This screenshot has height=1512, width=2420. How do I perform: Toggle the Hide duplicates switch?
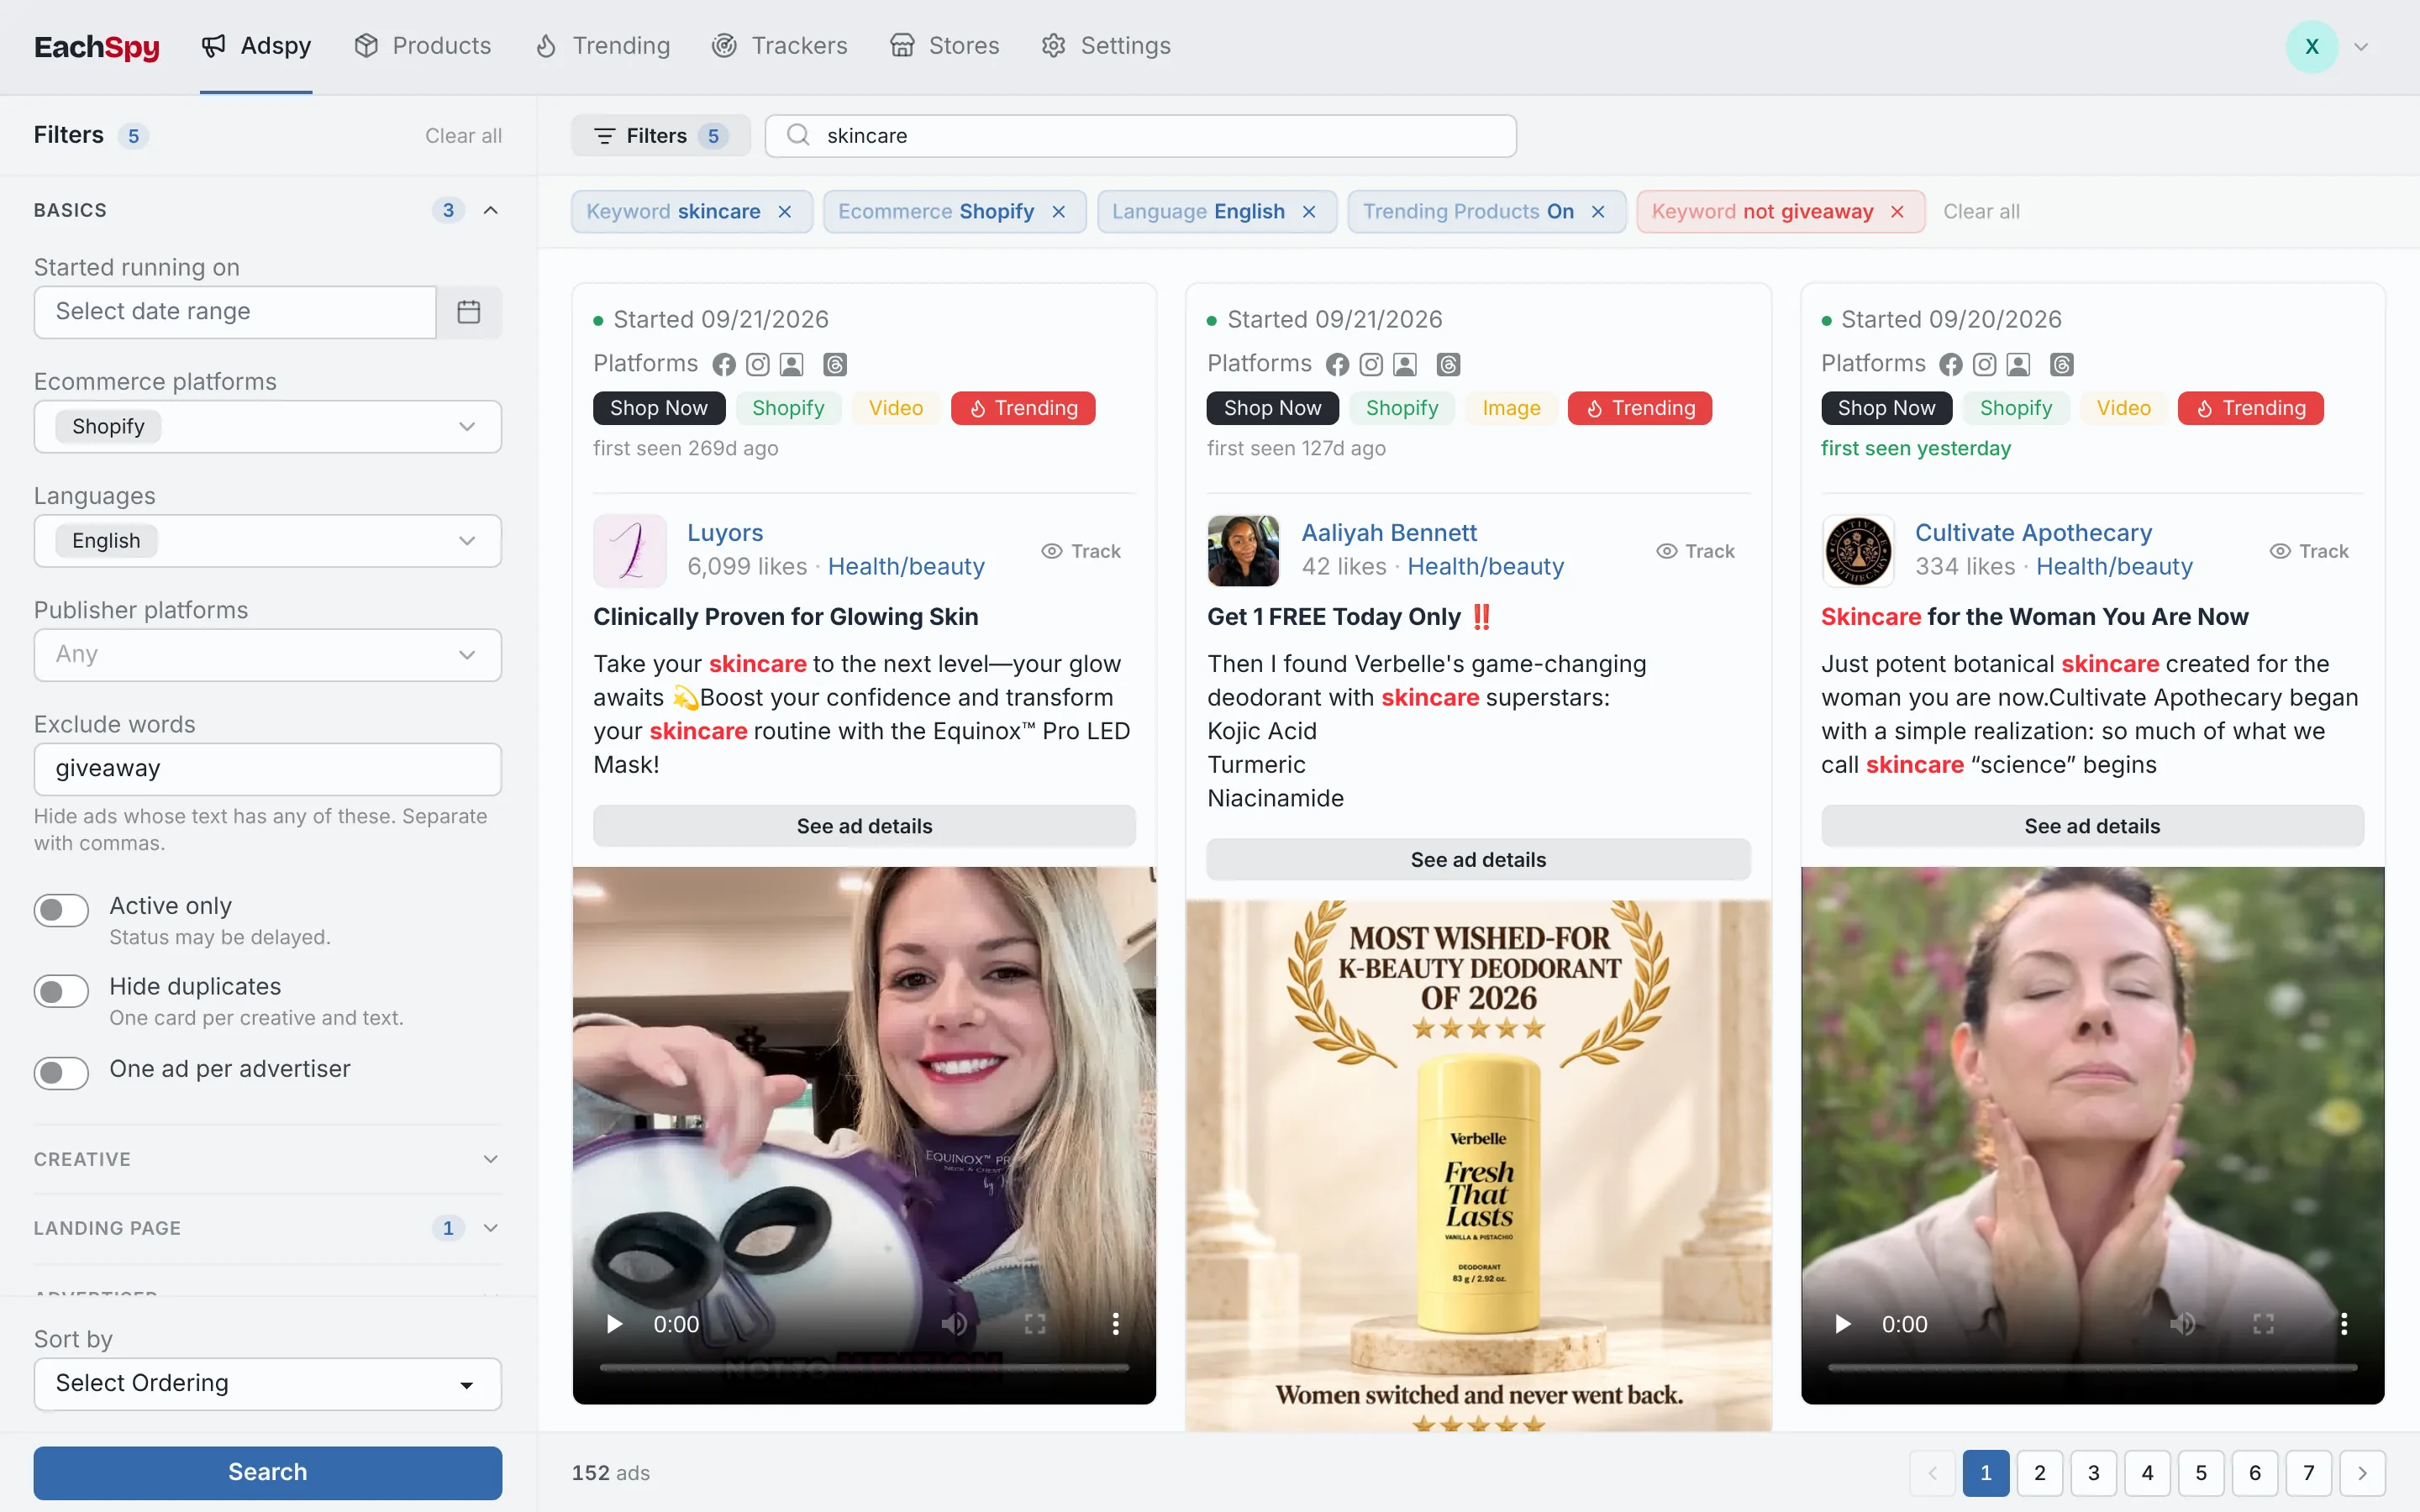pyautogui.click(x=61, y=991)
